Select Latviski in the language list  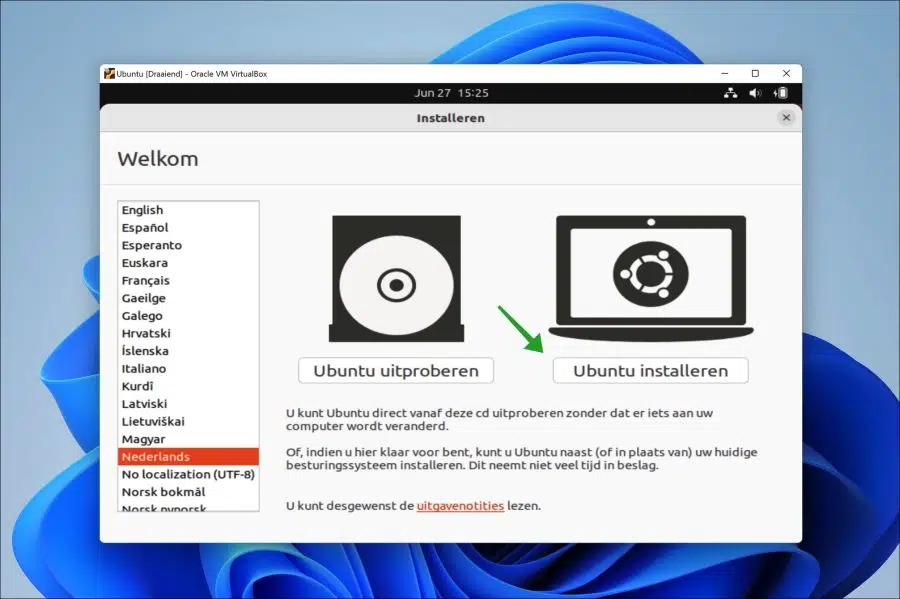tap(188, 404)
